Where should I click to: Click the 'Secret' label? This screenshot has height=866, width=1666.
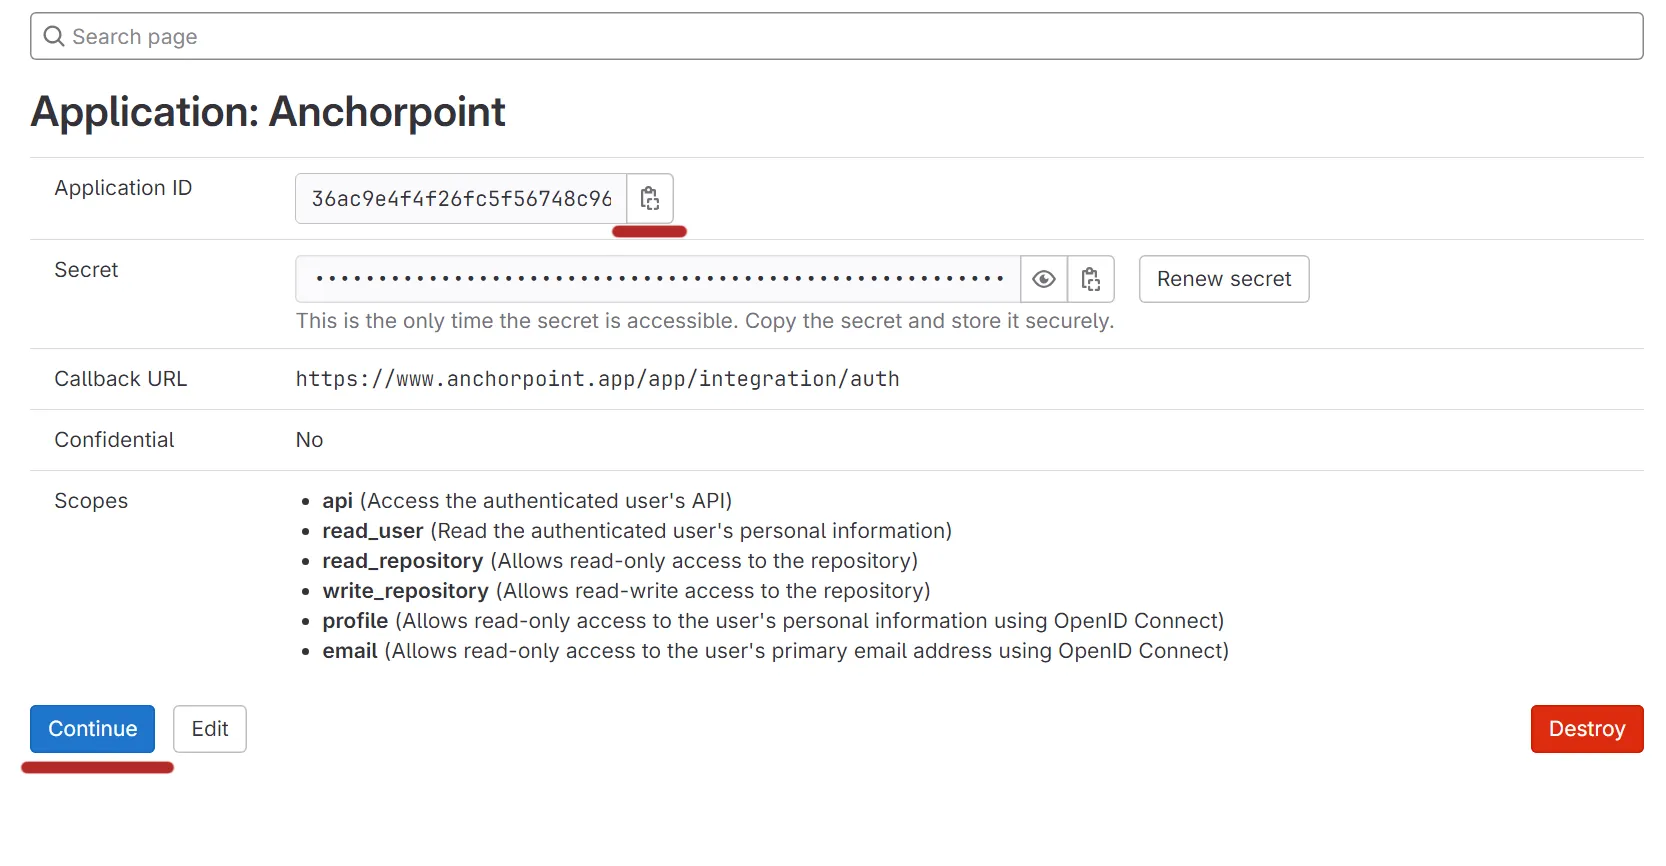coord(86,270)
